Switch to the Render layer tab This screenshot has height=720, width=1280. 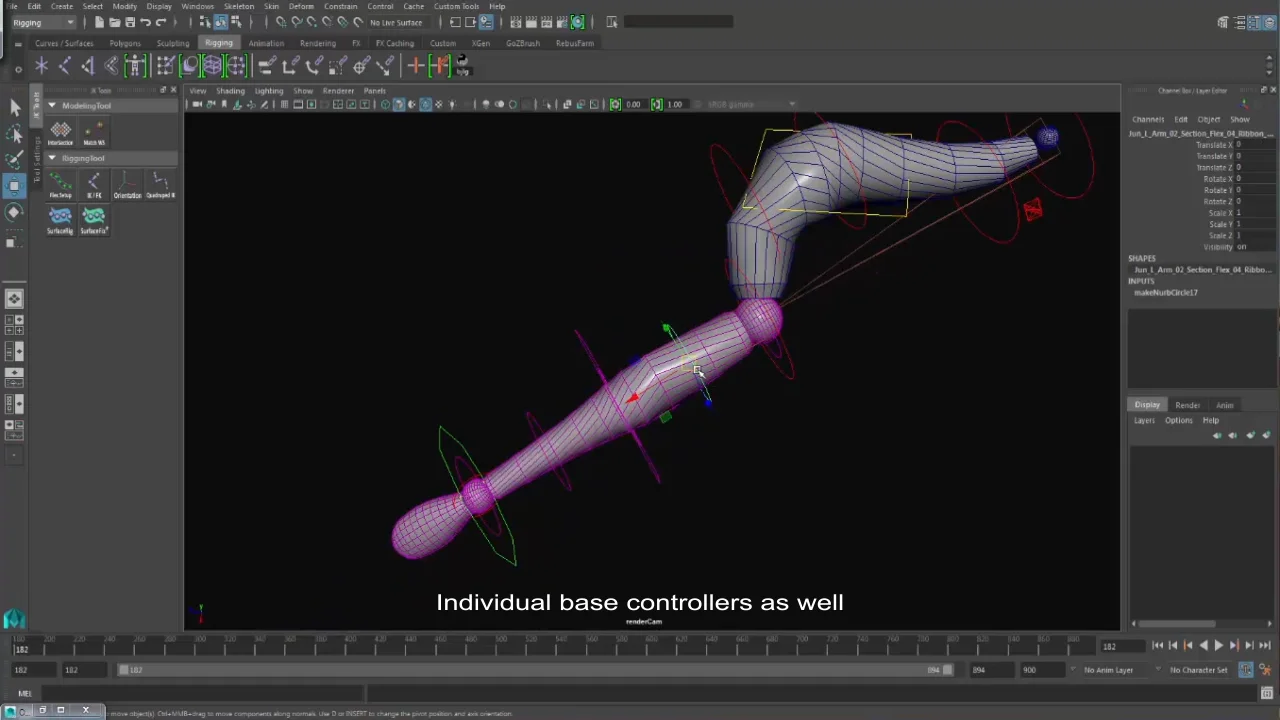[1187, 405]
